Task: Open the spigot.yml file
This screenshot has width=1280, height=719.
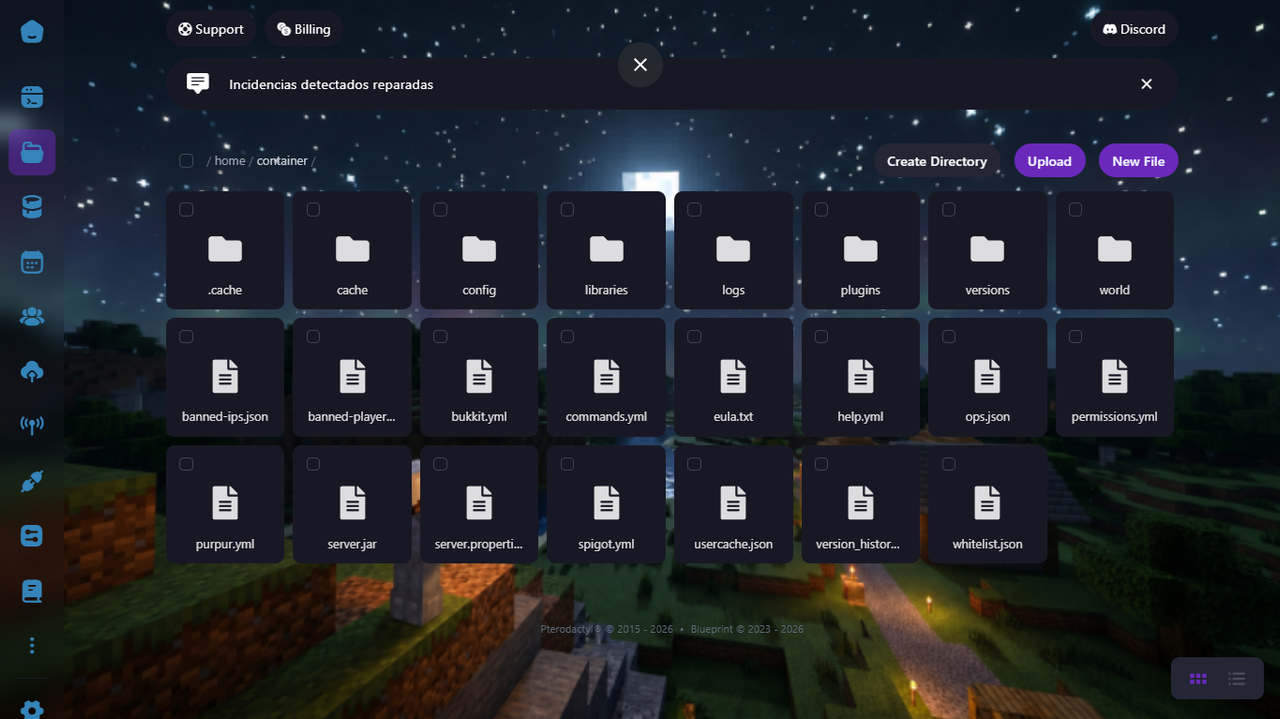Action: coord(606,504)
